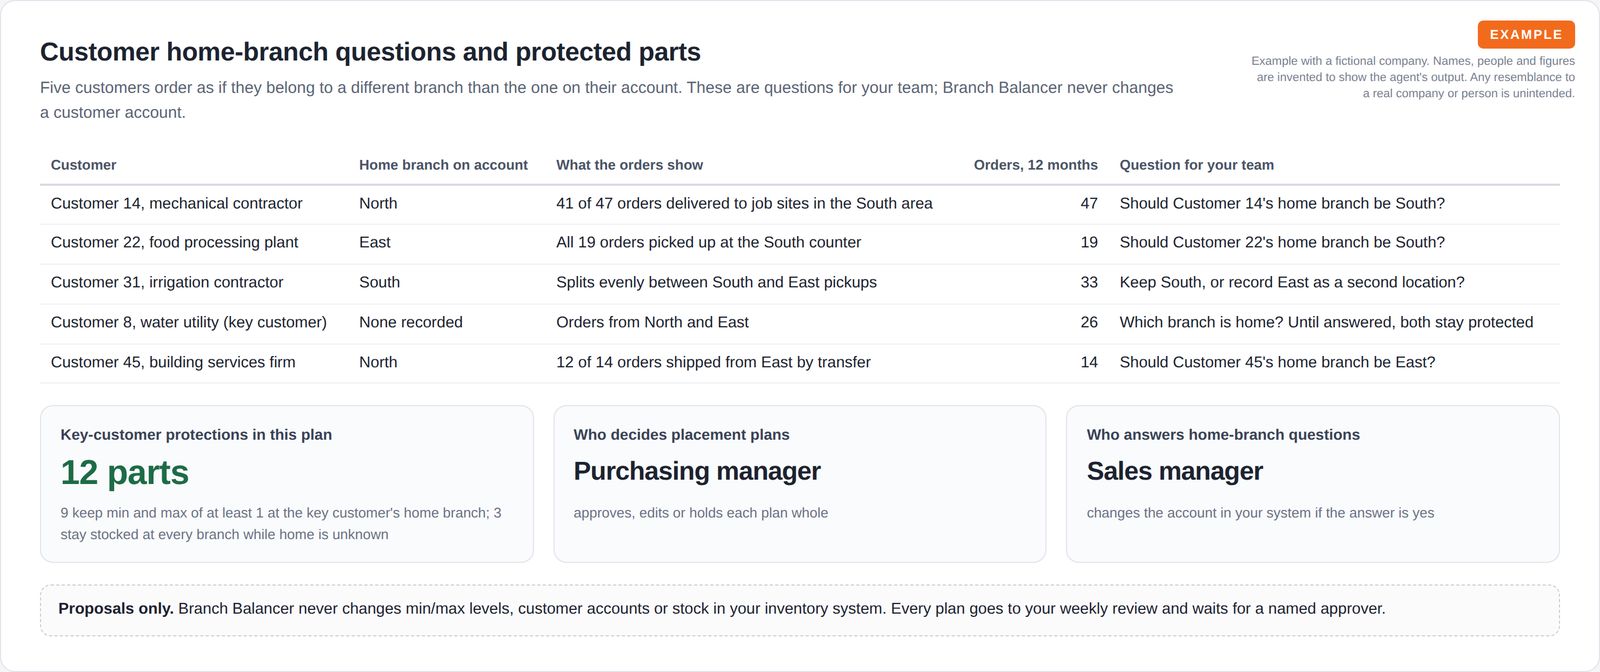Click the order count 19
Screen dimensions: 1600x672
pyautogui.click(x=1089, y=242)
